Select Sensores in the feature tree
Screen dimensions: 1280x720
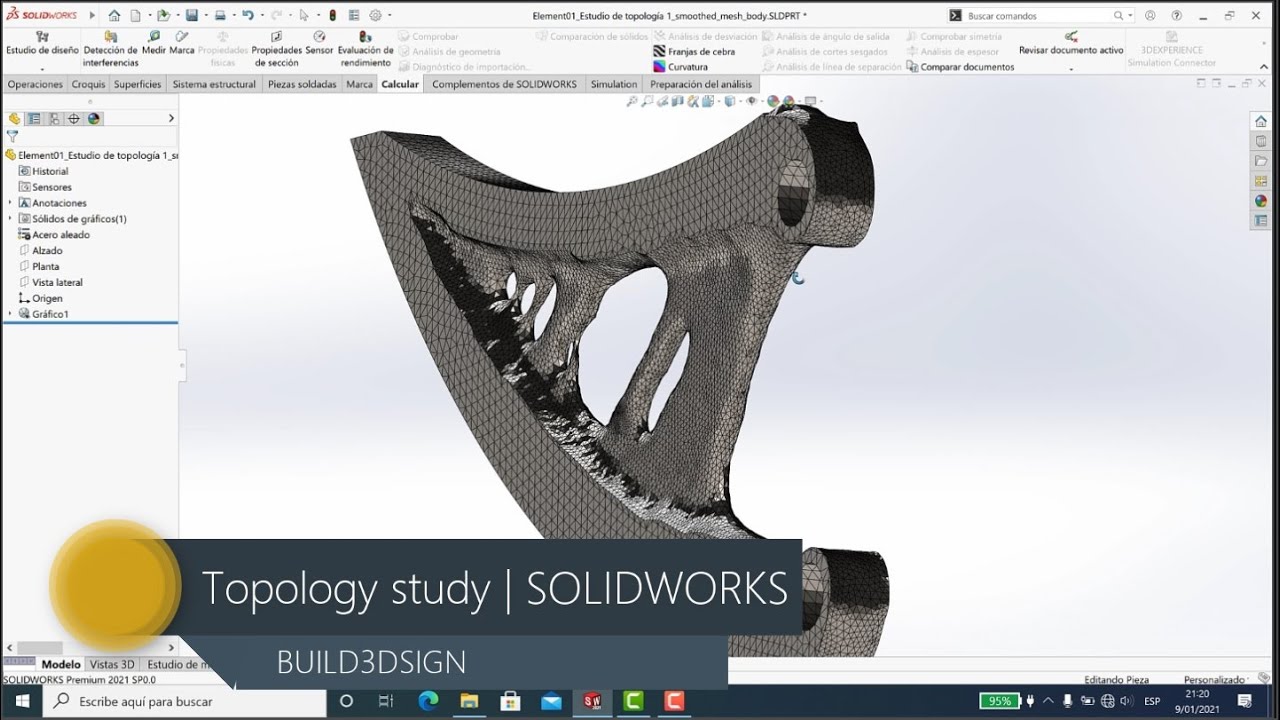click(x=45, y=187)
